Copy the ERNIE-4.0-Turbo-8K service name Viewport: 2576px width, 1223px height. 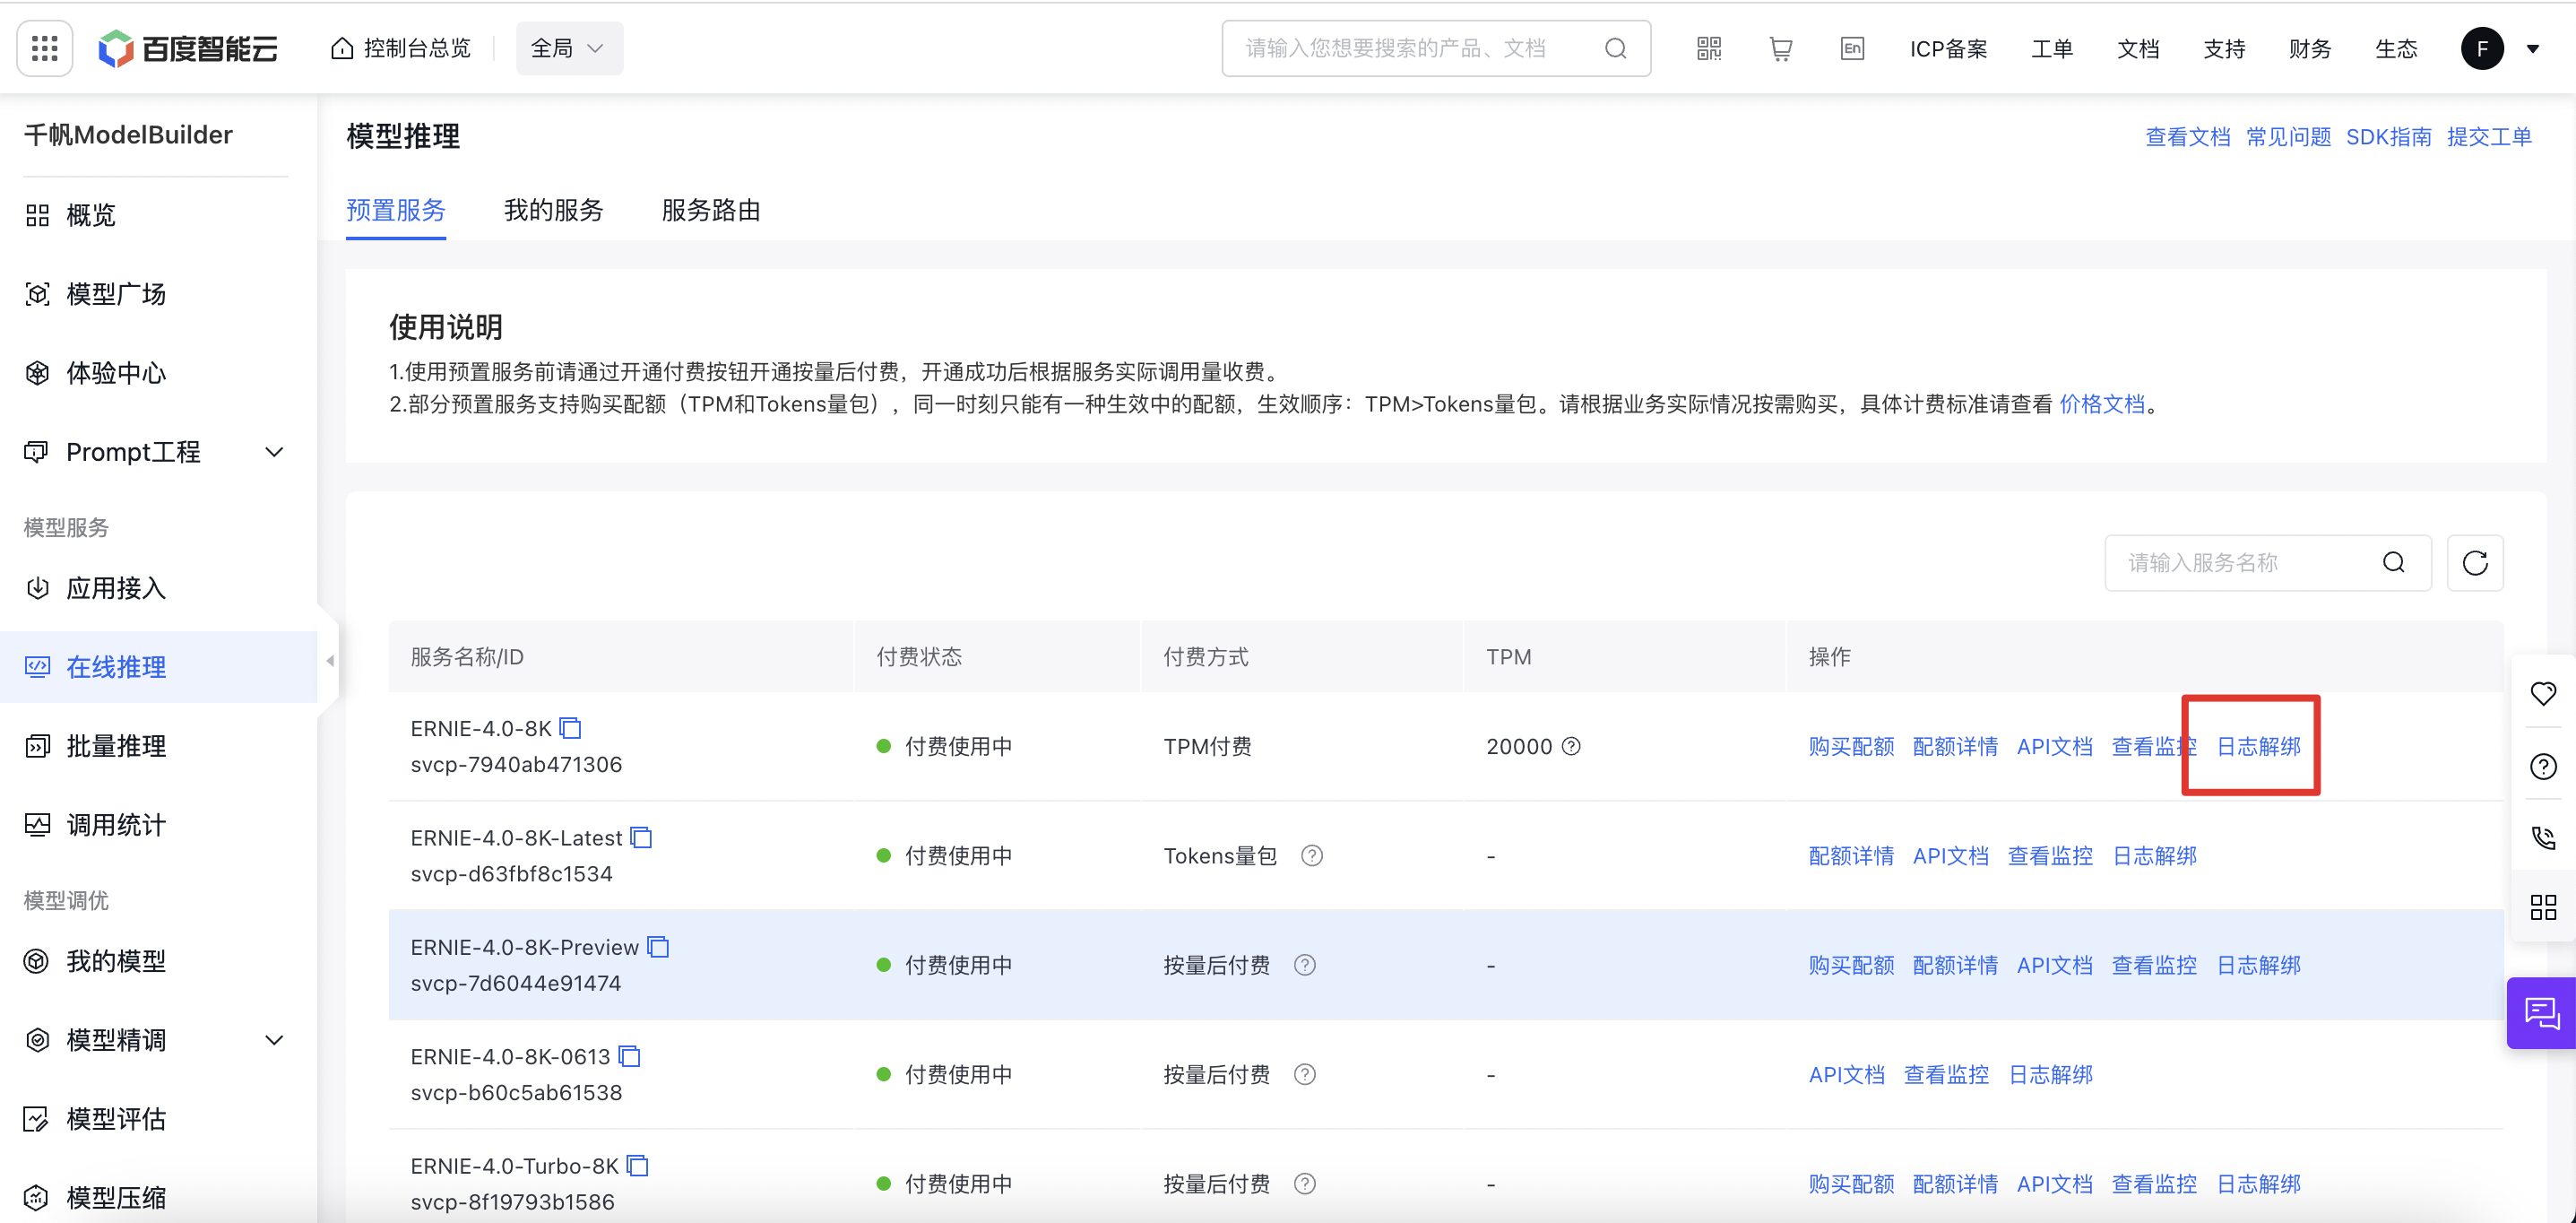tap(638, 1166)
